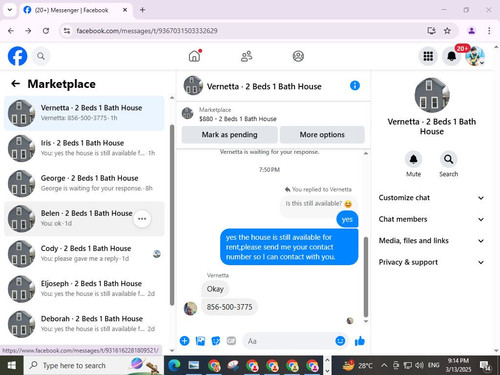Image resolution: width=500 pixels, height=375 pixels.
Task: Click the blue 'yes' message bubble
Action: pyautogui.click(x=347, y=219)
